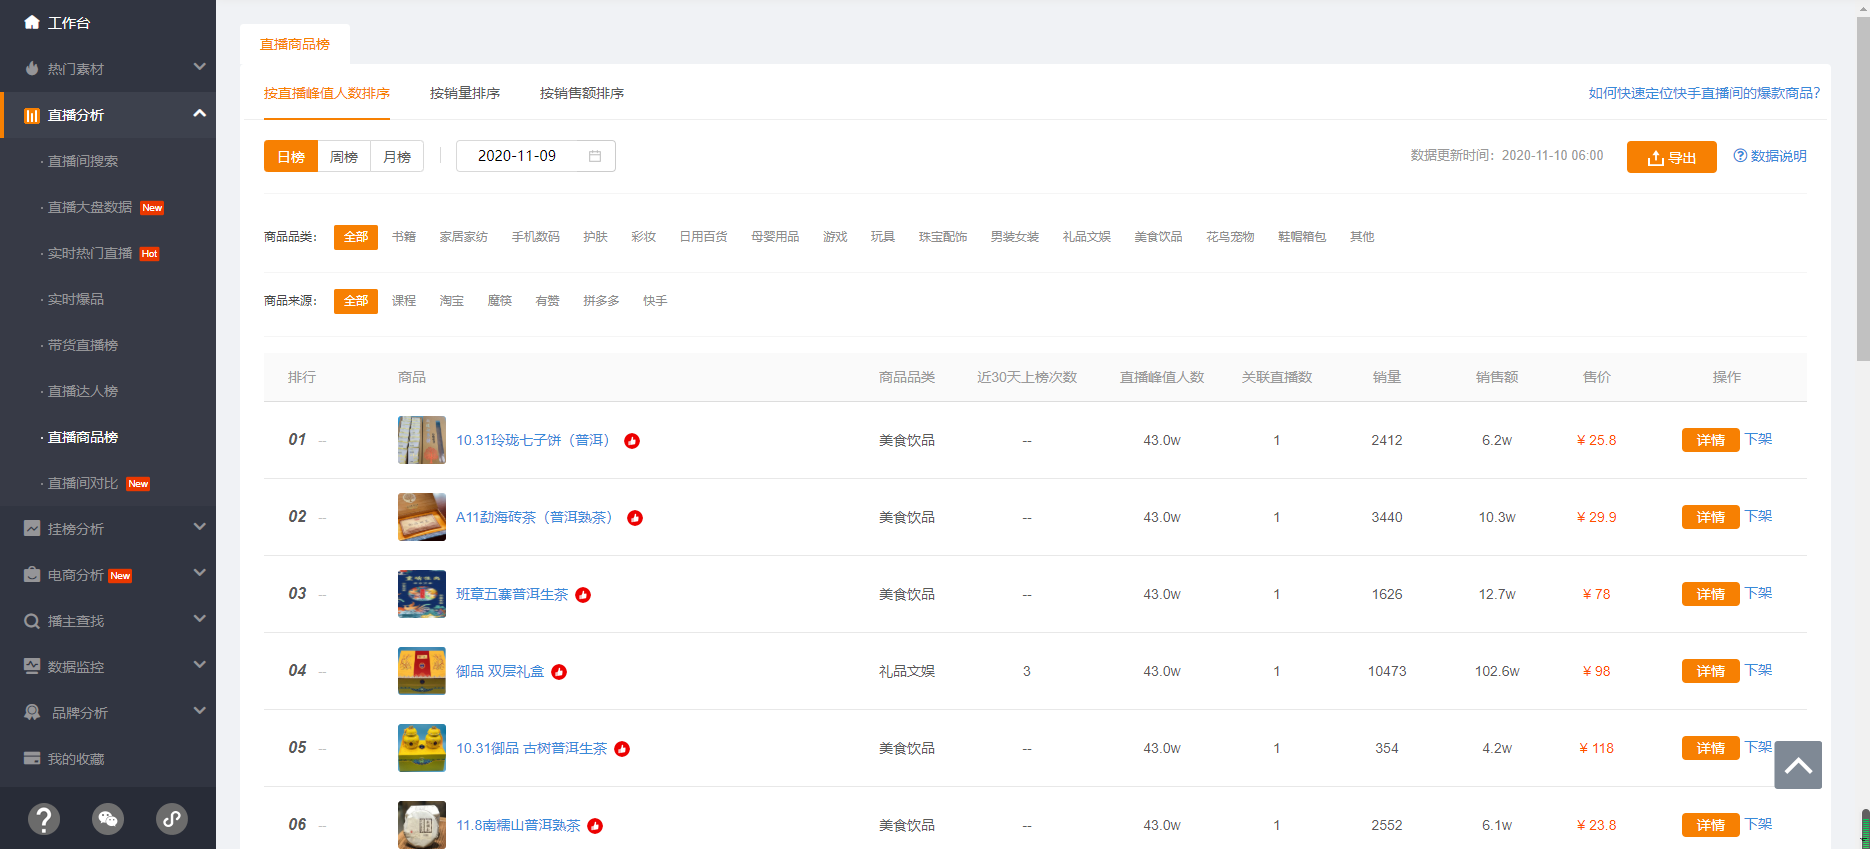Switch to 周榜 weekly ranking
Image resolution: width=1870 pixels, height=849 pixels.
click(x=344, y=156)
